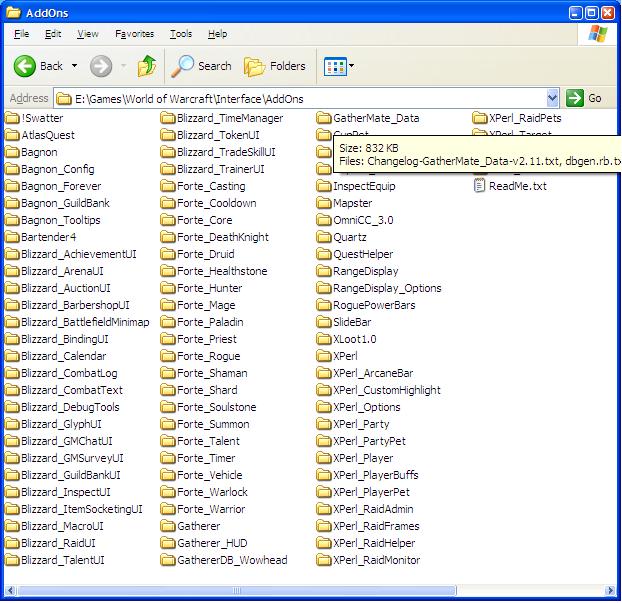Click the Forward arrow button
This screenshot has height=603, width=622.
100,66
